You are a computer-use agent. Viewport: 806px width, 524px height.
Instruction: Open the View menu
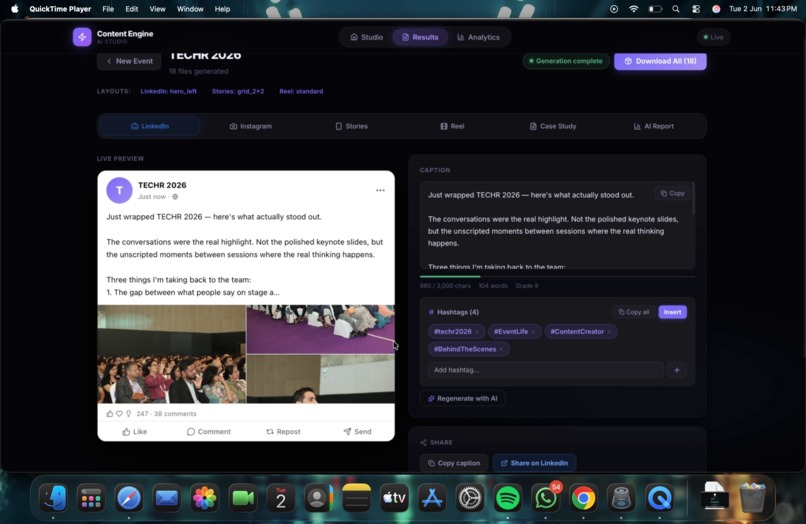pyautogui.click(x=157, y=9)
